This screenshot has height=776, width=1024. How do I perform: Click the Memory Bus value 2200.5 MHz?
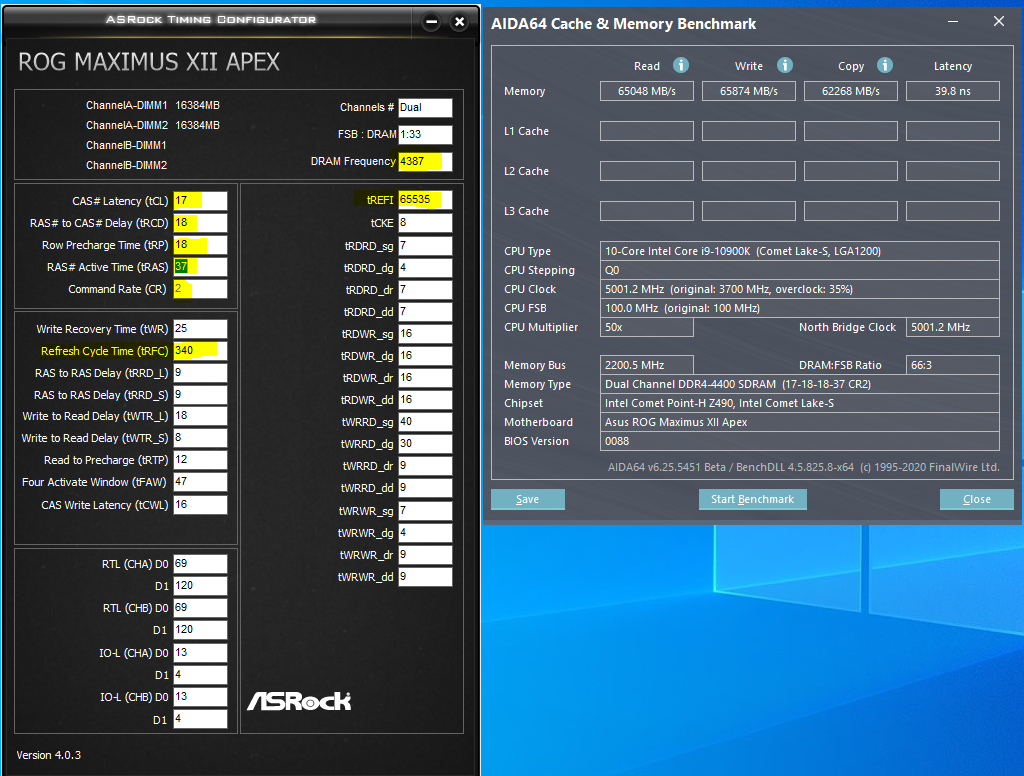click(647, 365)
